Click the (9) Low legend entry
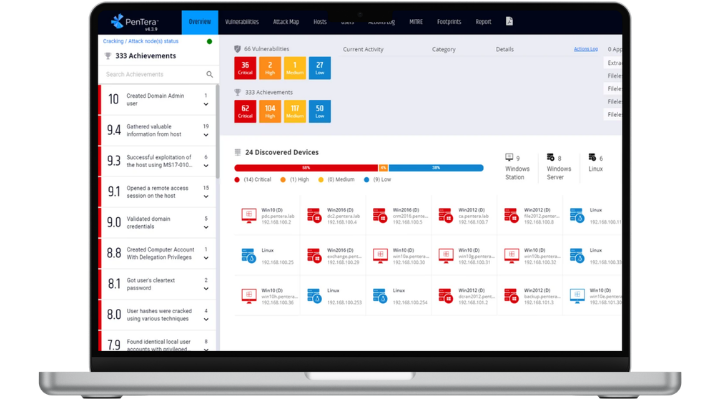This screenshot has width=720, height=400. (377, 180)
